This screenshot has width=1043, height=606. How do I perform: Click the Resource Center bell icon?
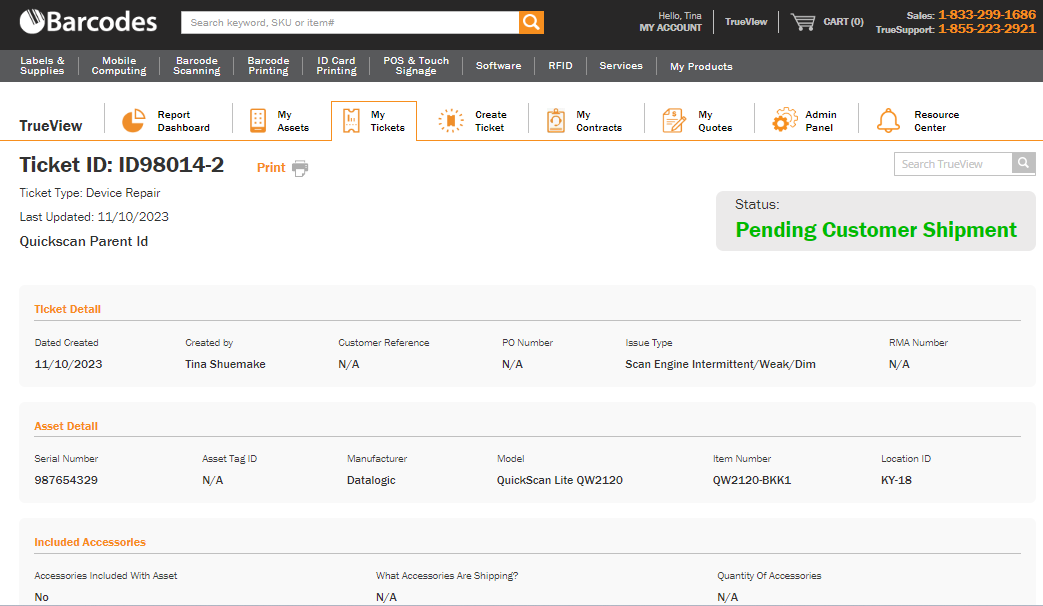click(x=888, y=121)
